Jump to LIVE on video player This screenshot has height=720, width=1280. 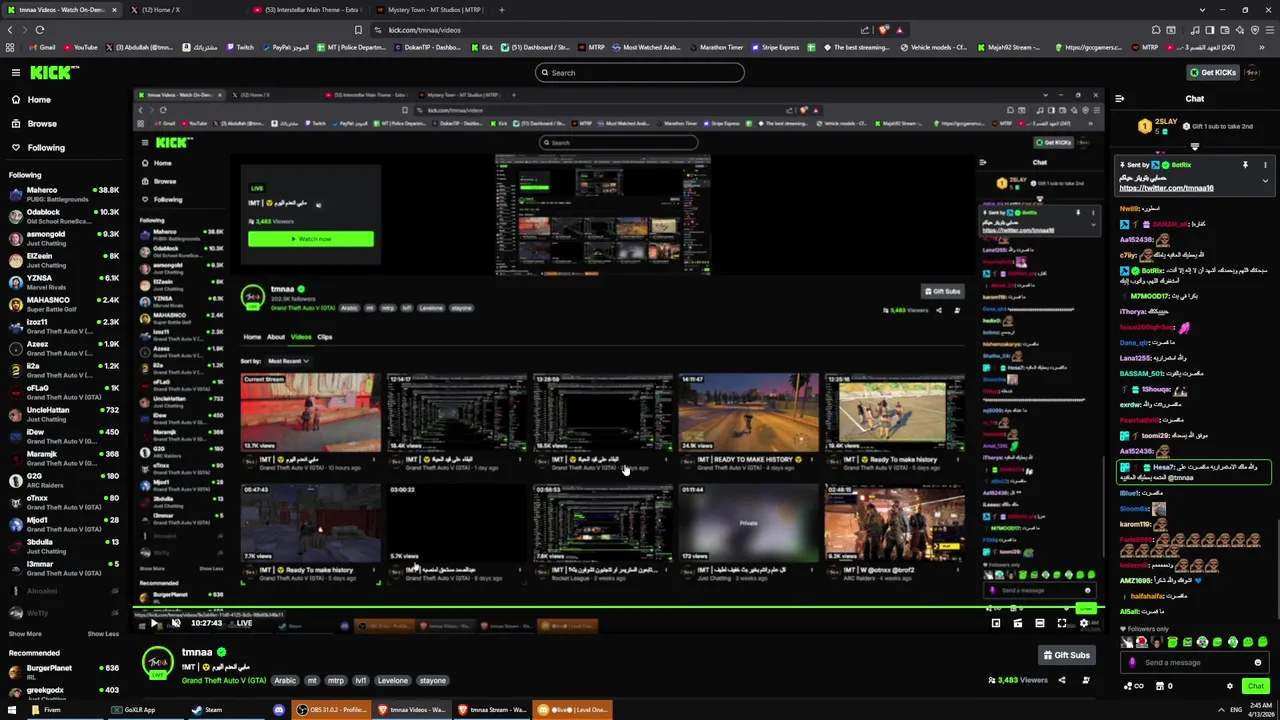click(244, 623)
